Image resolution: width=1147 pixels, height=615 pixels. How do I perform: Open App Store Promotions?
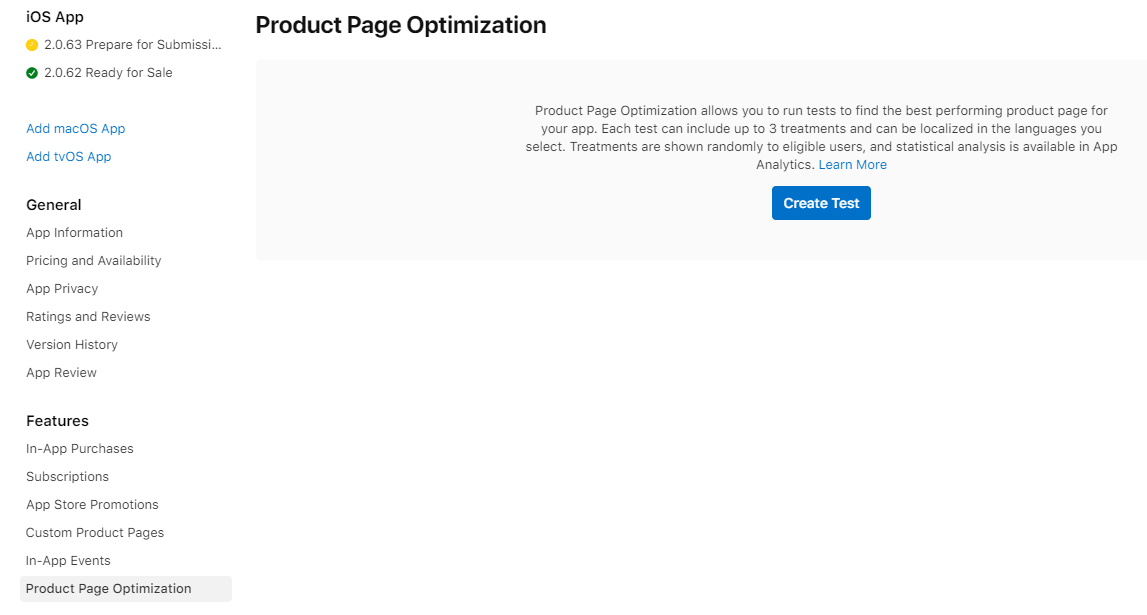coord(92,504)
